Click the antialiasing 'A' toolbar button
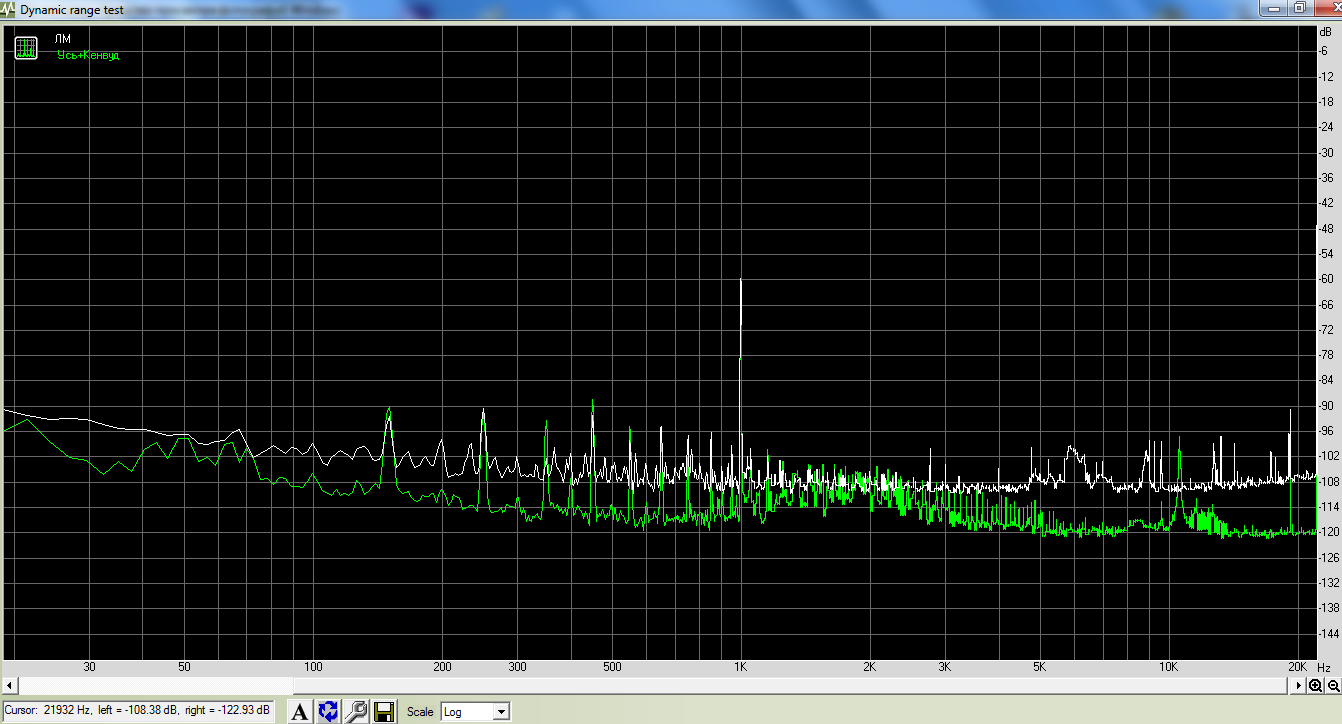The width and height of the screenshot is (1342, 724). click(x=299, y=711)
